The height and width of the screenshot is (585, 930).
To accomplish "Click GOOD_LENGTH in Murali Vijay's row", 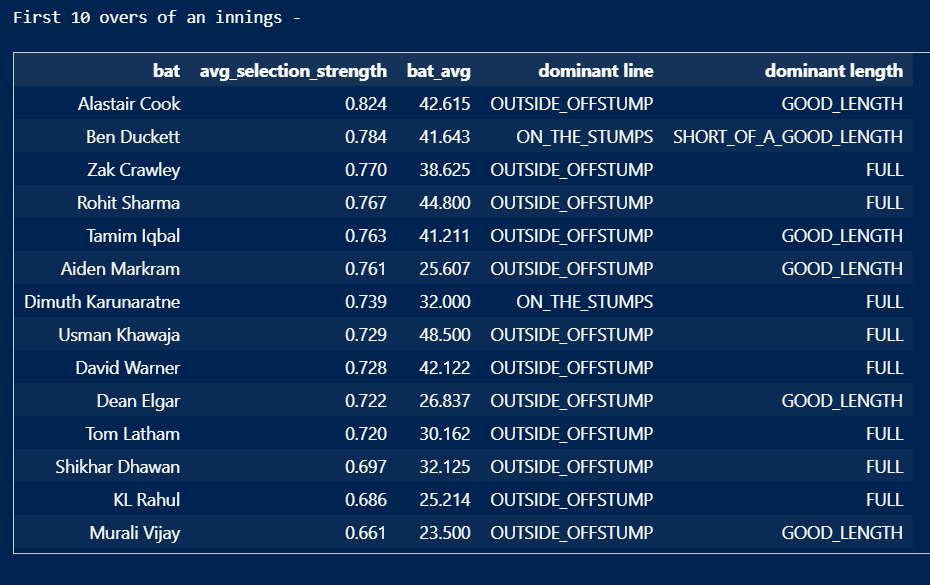I will (x=842, y=533).
